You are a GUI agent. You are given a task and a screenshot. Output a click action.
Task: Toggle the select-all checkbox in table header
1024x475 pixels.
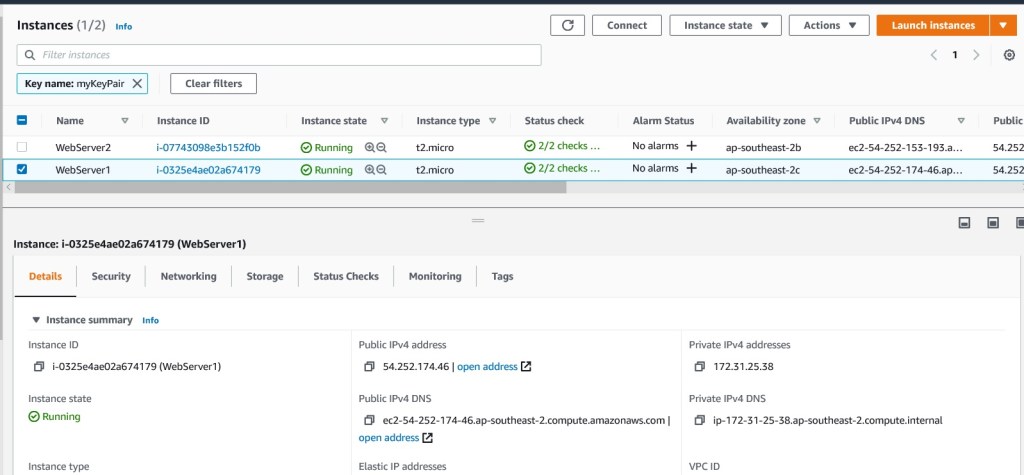click(x=22, y=120)
